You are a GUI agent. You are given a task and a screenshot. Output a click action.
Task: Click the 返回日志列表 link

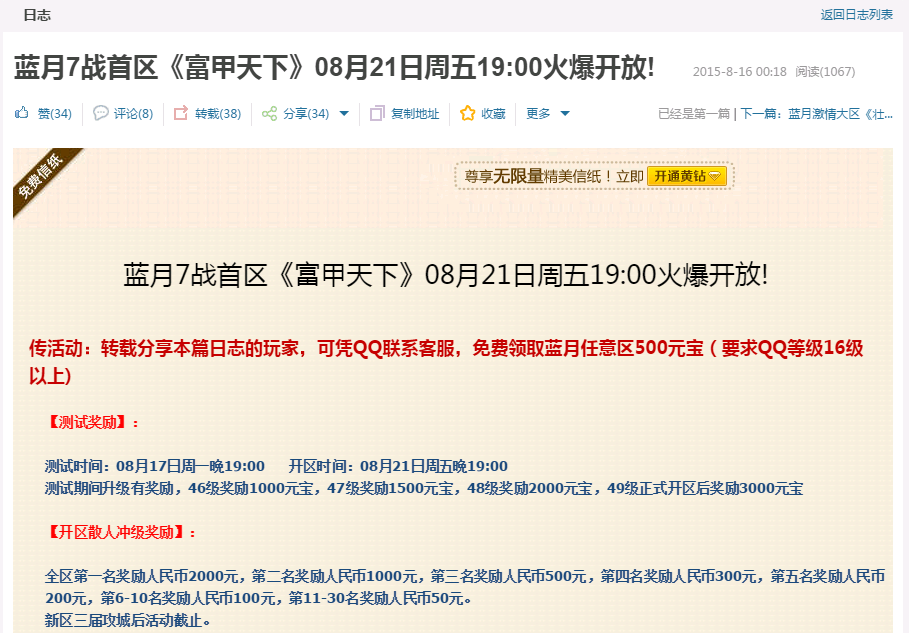[x=856, y=15]
